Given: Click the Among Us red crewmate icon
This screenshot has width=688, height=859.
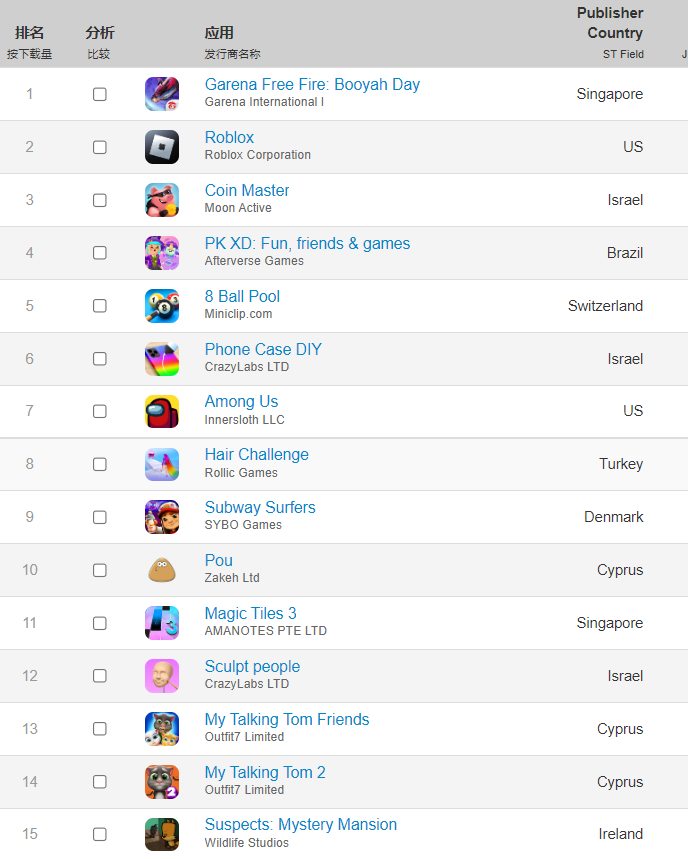Looking at the screenshot, I should (162, 411).
